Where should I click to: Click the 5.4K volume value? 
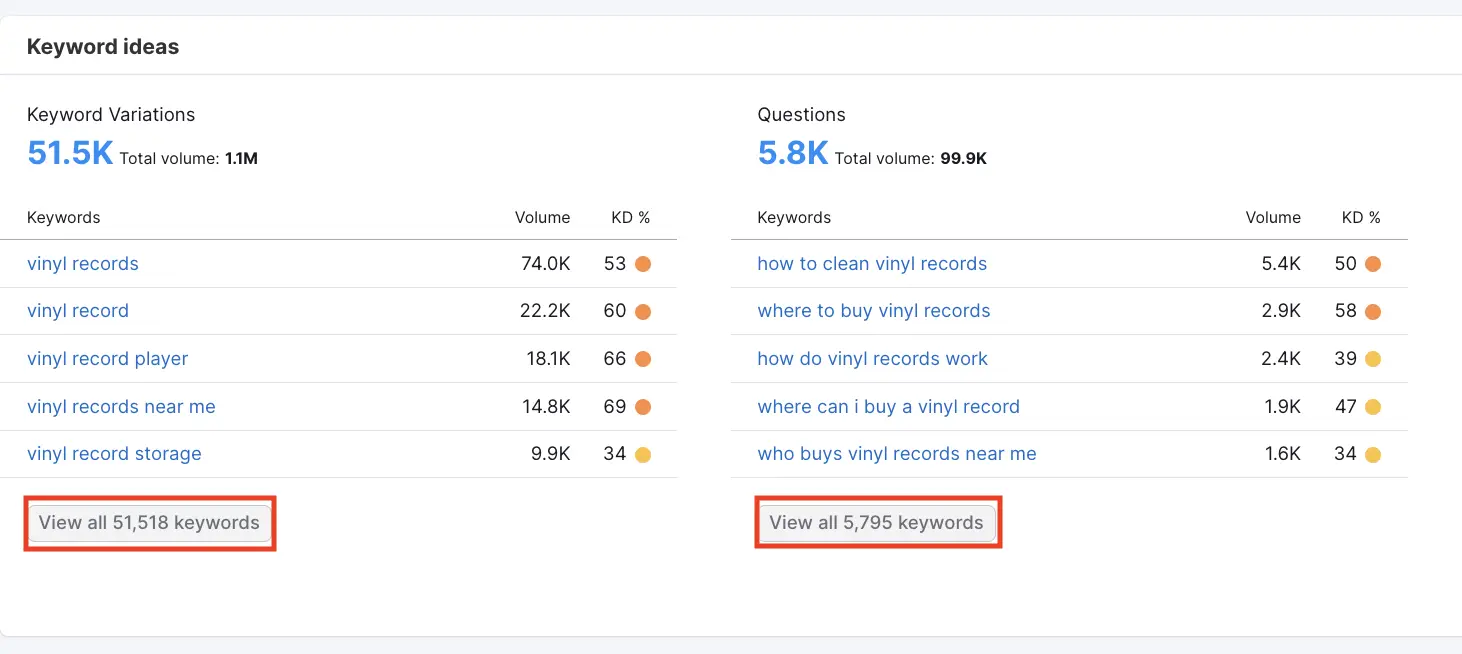1281,264
